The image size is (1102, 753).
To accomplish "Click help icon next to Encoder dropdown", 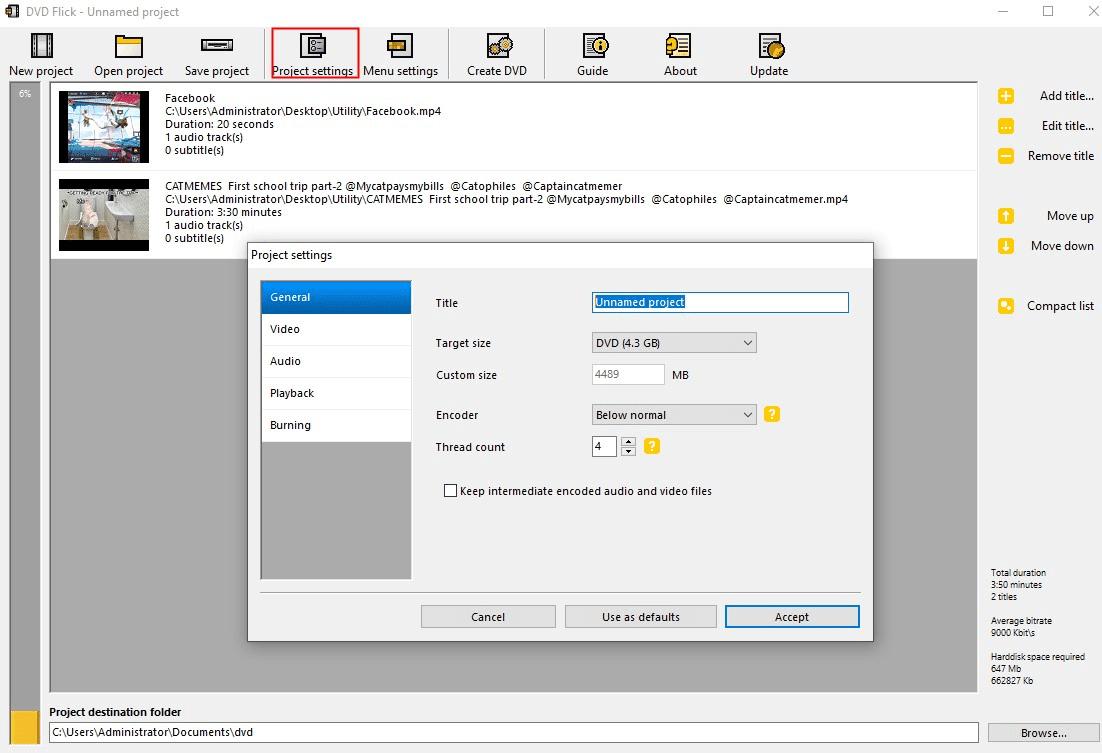I will tap(772, 415).
